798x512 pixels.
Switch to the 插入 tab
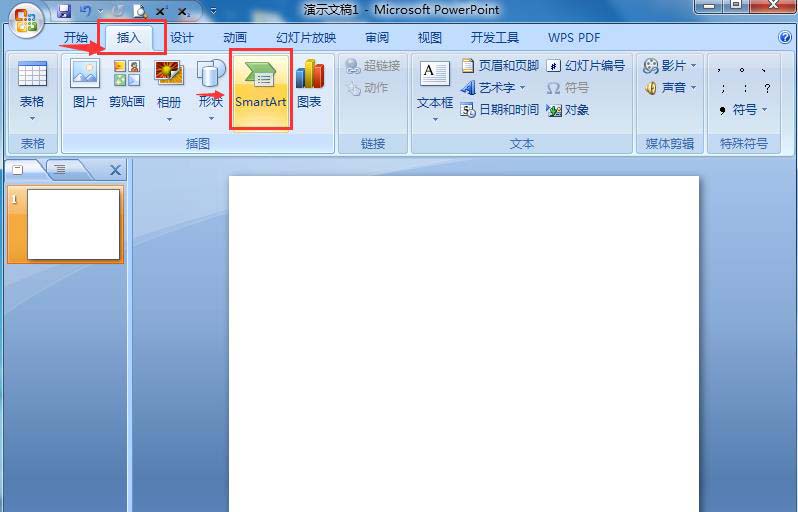coord(128,38)
